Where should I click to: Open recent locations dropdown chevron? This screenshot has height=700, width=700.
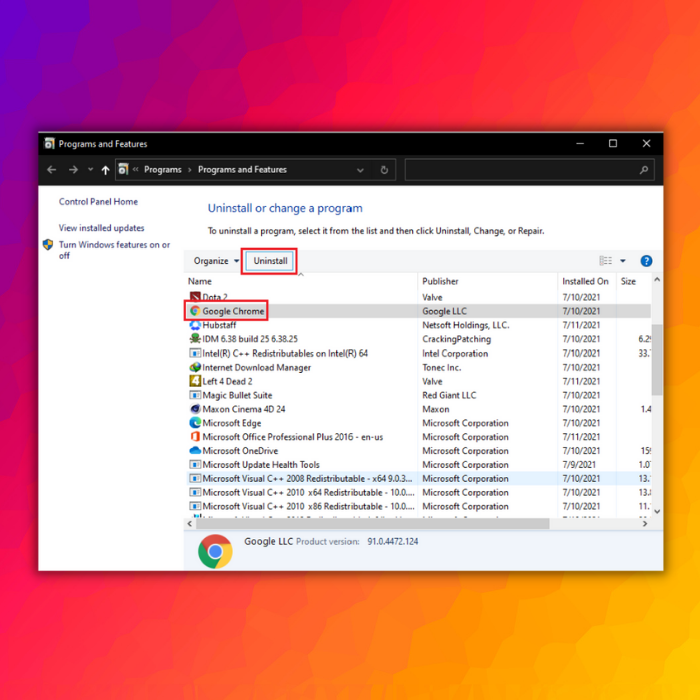click(91, 170)
